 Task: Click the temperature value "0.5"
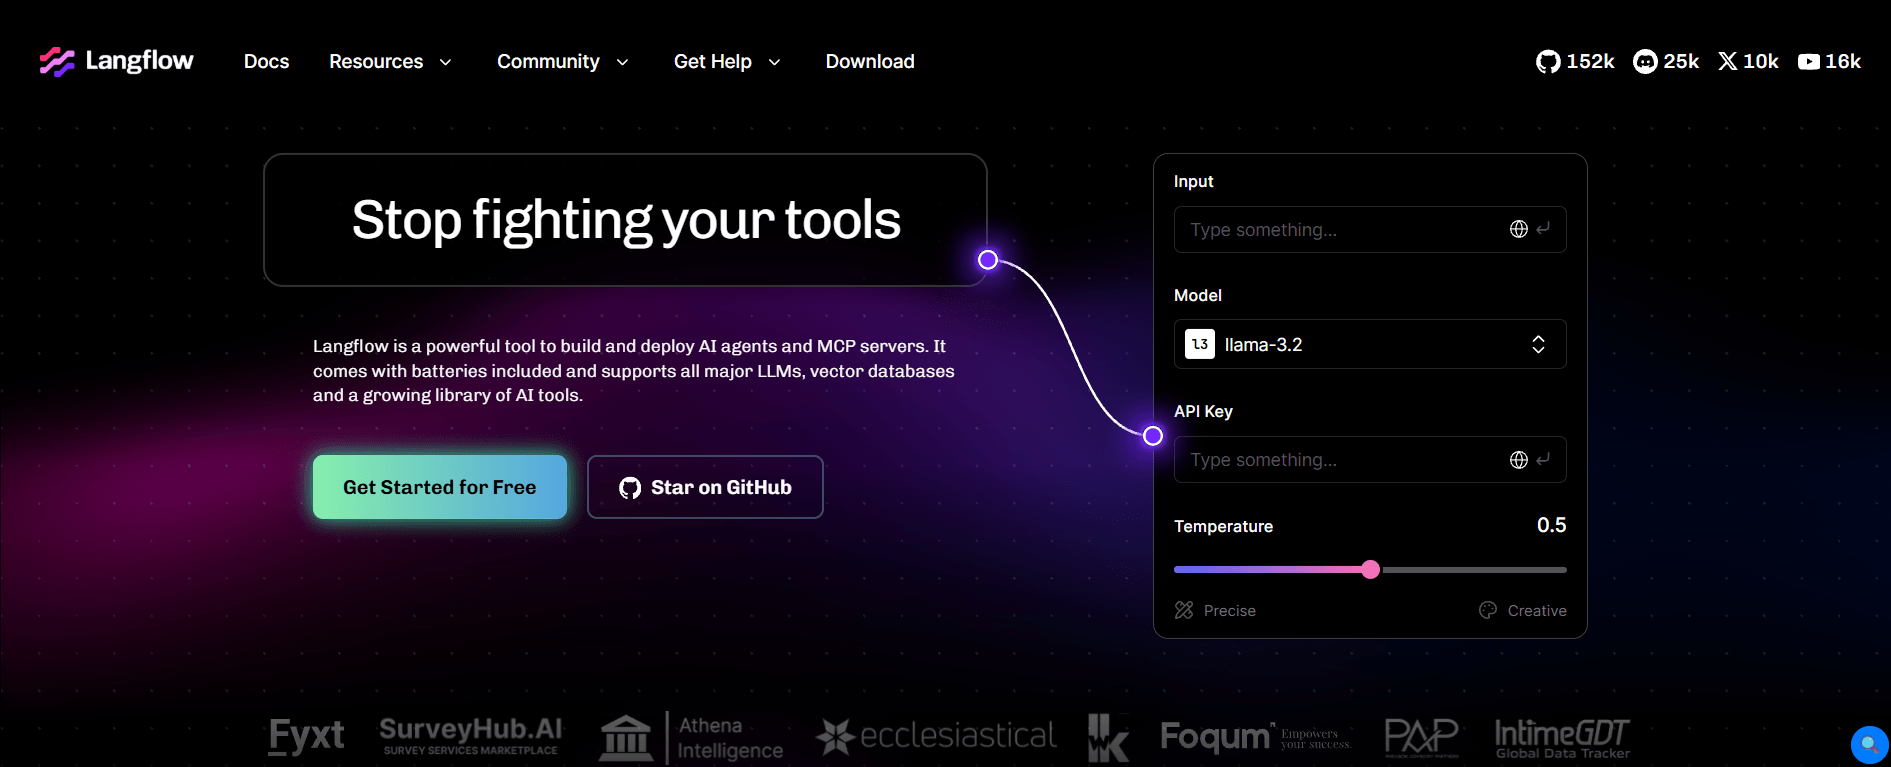tap(1552, 525)
